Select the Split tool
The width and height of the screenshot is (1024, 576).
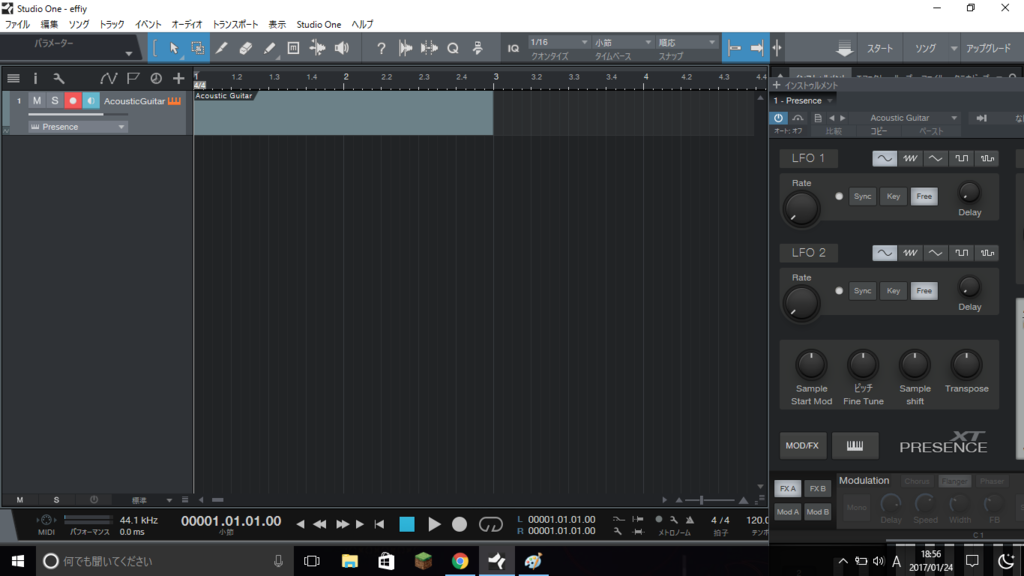221,48
